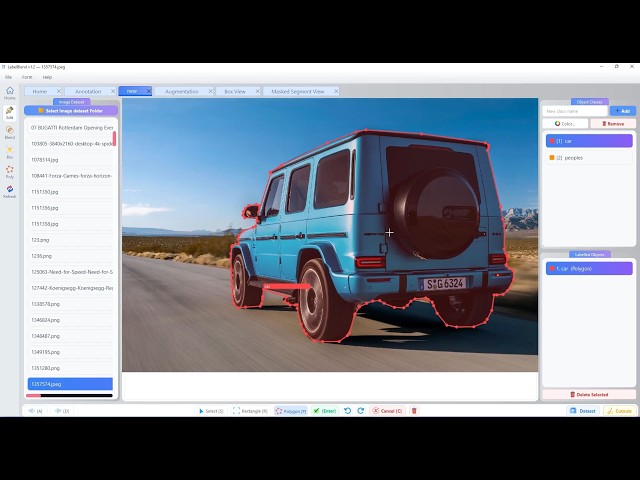Open the Cutouts button
This screenshot has height=480, width=640.
619,411
